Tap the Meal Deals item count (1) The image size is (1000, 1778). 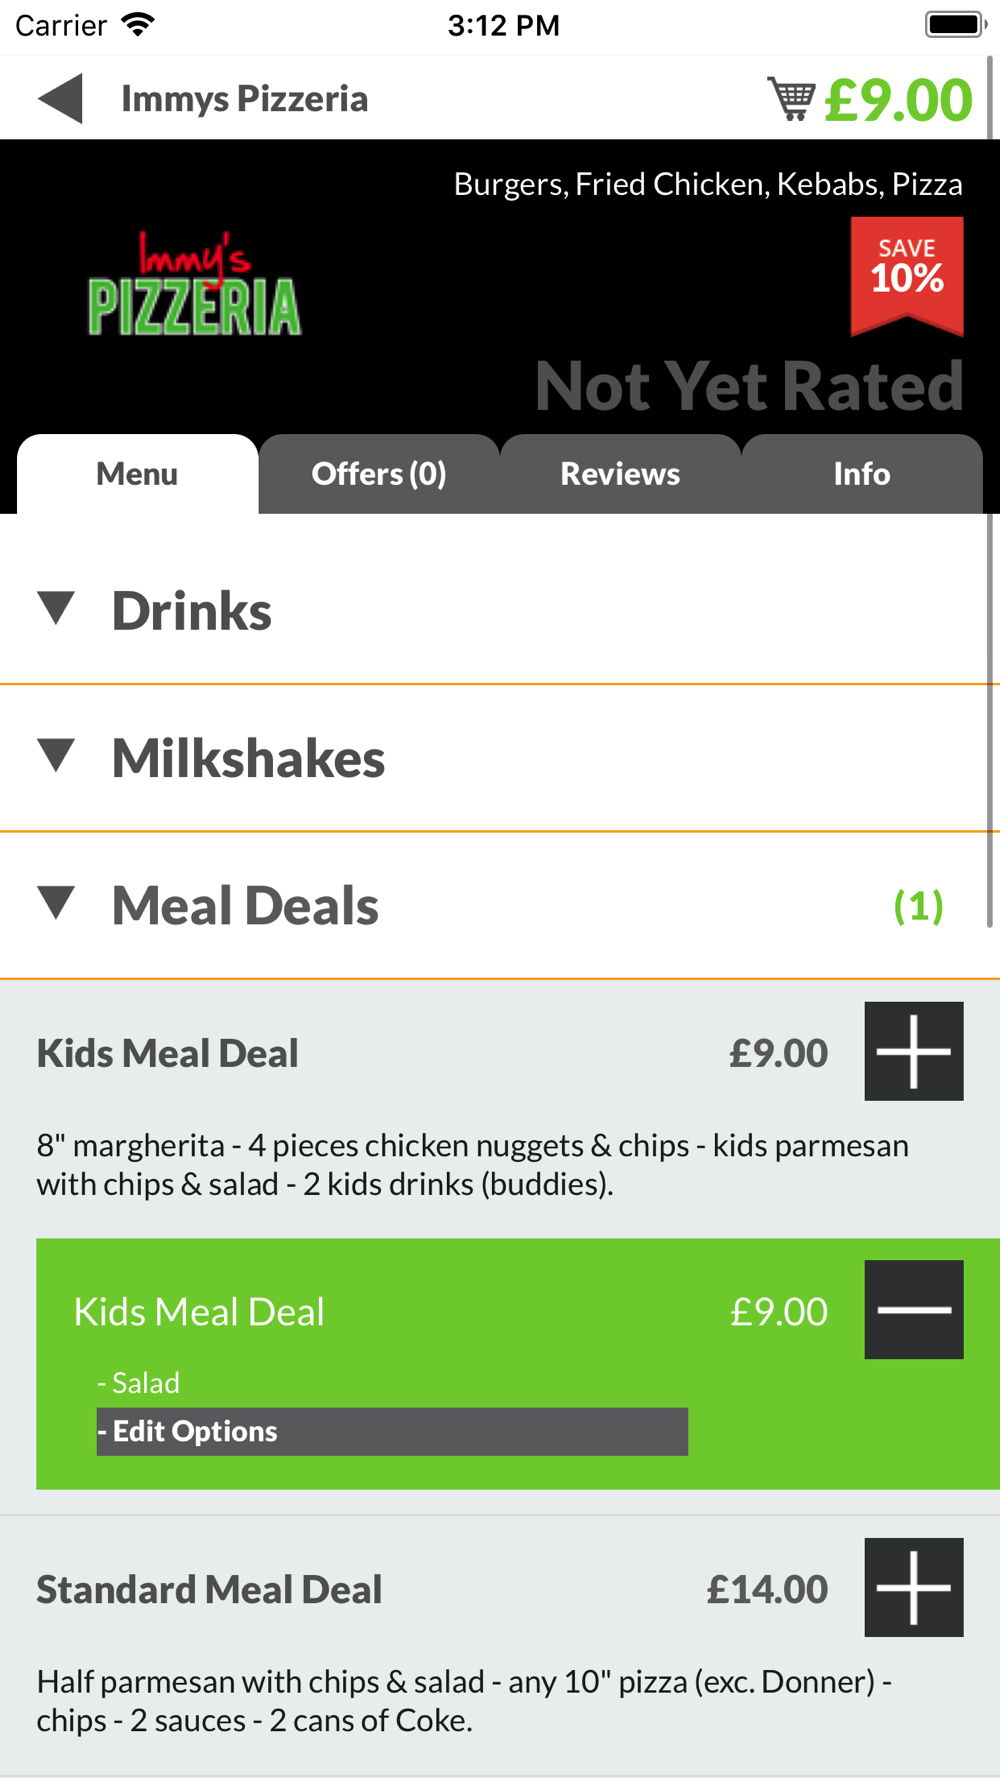coord(918,906)
